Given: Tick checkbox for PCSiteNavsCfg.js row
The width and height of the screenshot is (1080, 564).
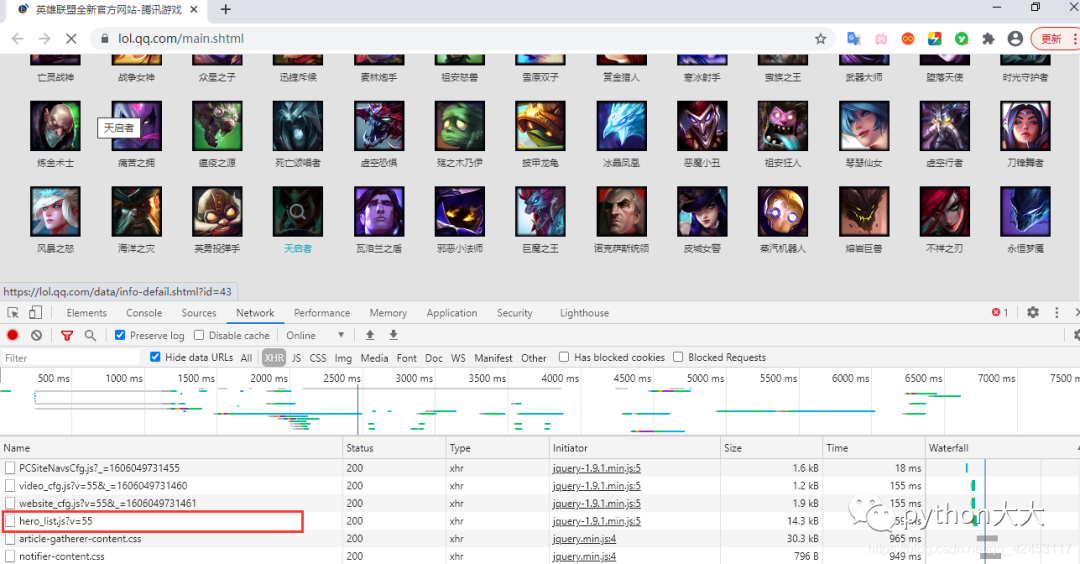Looking at the screenshot, I should click(x=10, y=468).
